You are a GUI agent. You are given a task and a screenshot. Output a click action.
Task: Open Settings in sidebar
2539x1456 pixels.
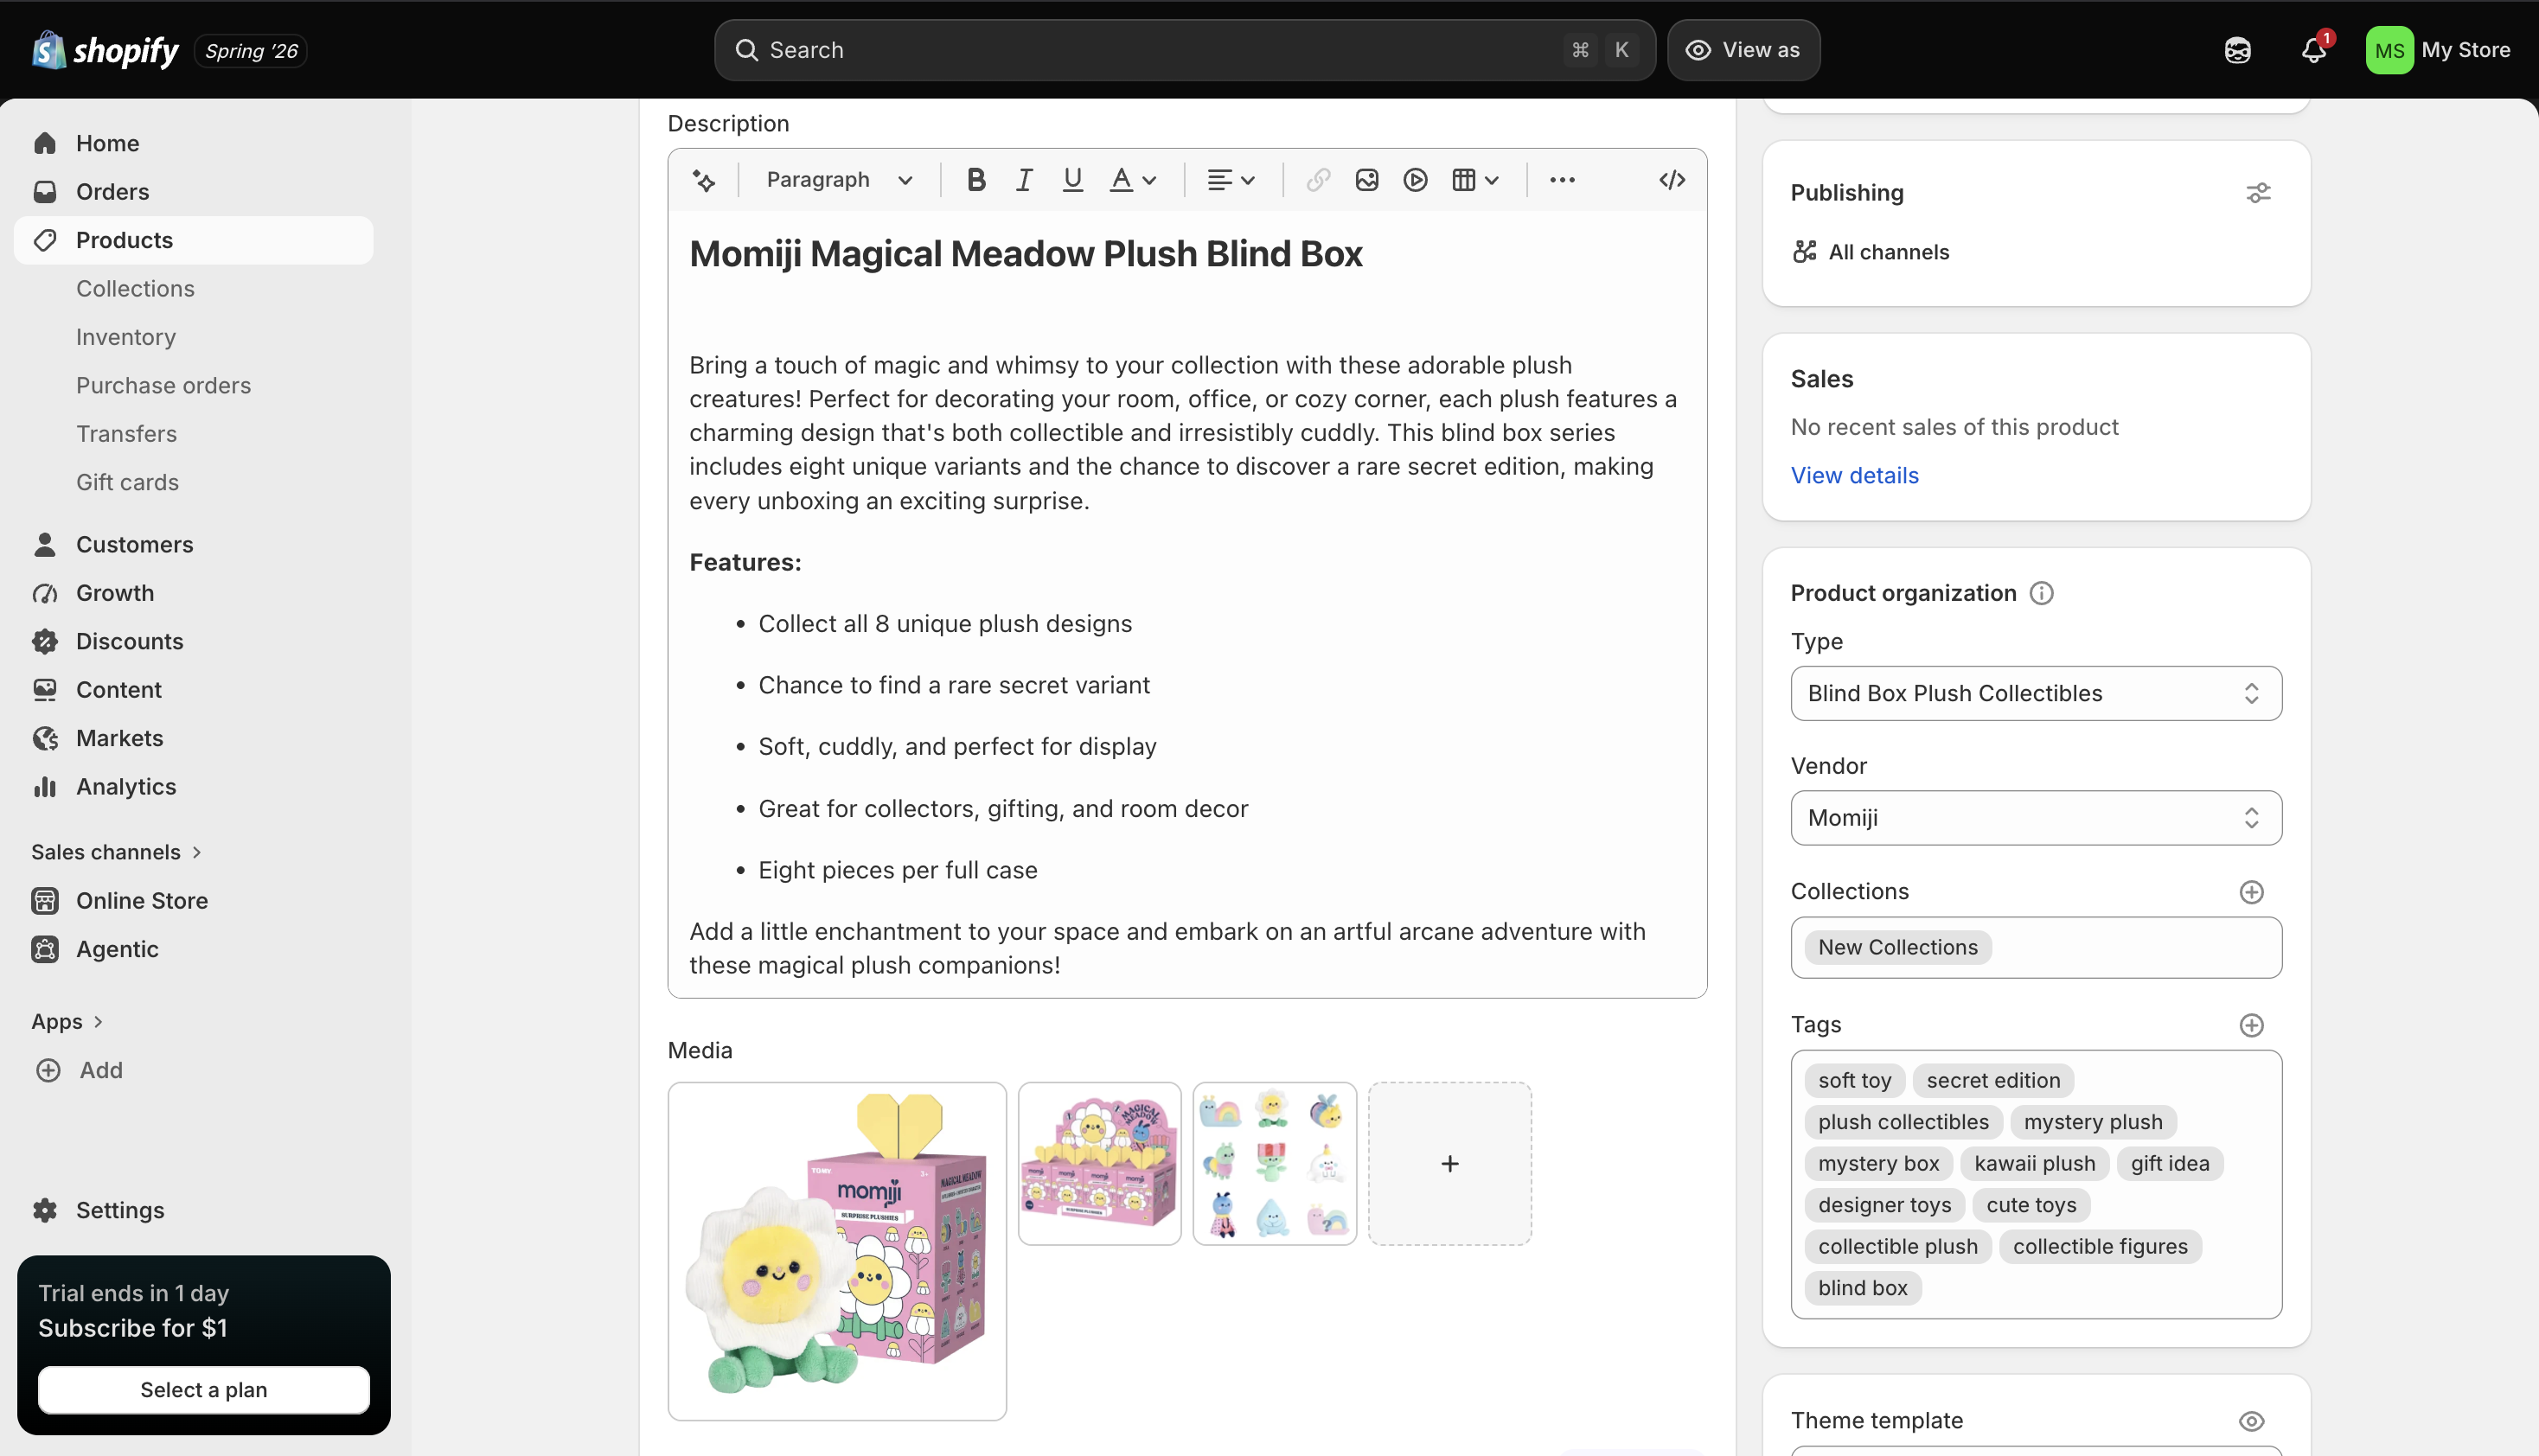pyautogui.click(x=194, y=1210)
